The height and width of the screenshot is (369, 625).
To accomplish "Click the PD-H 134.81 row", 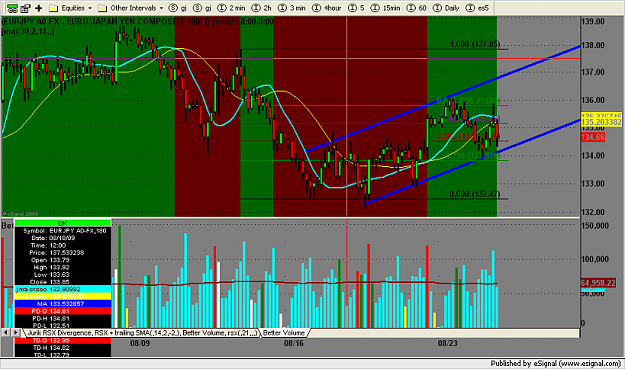I will click(x=63, y=318).
